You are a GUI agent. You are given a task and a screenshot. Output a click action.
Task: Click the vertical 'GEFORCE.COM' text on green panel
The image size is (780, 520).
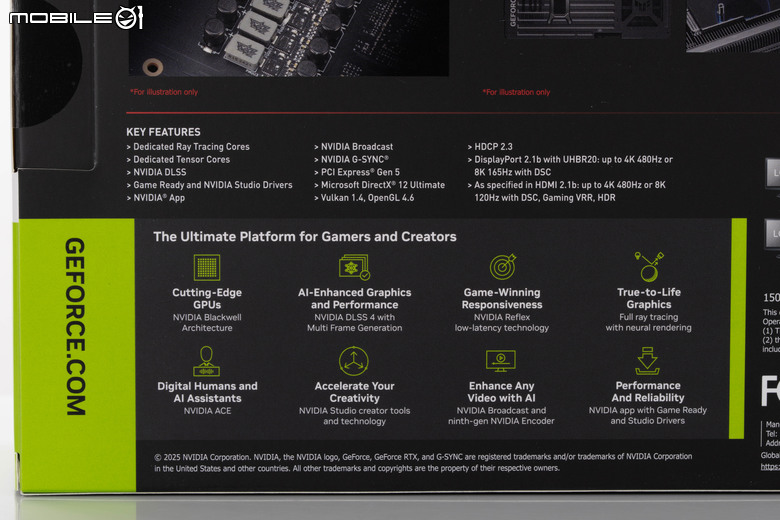[x=76, y=326]
